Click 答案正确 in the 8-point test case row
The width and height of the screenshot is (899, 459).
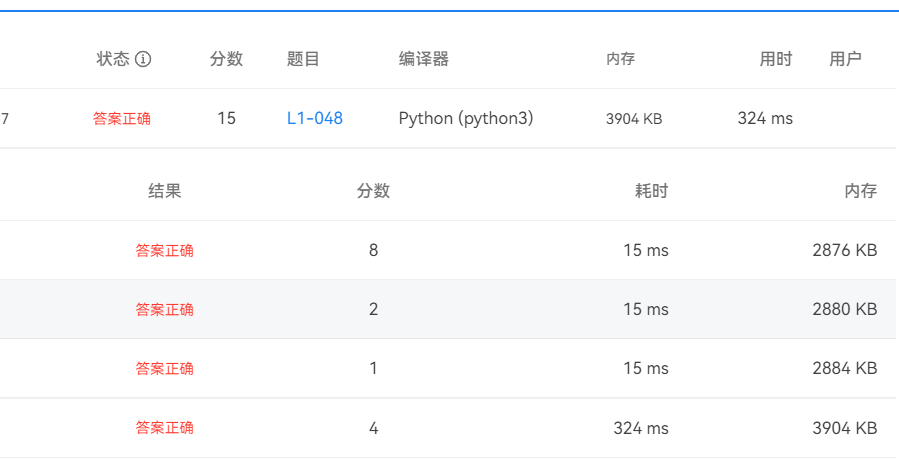pos(165,250)
